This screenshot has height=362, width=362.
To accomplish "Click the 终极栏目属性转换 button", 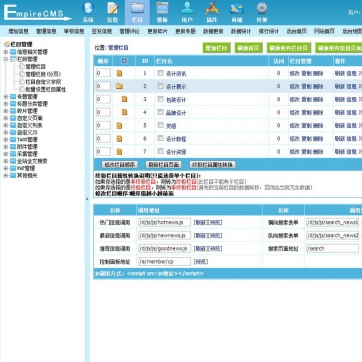I will (x=213, y=165).
